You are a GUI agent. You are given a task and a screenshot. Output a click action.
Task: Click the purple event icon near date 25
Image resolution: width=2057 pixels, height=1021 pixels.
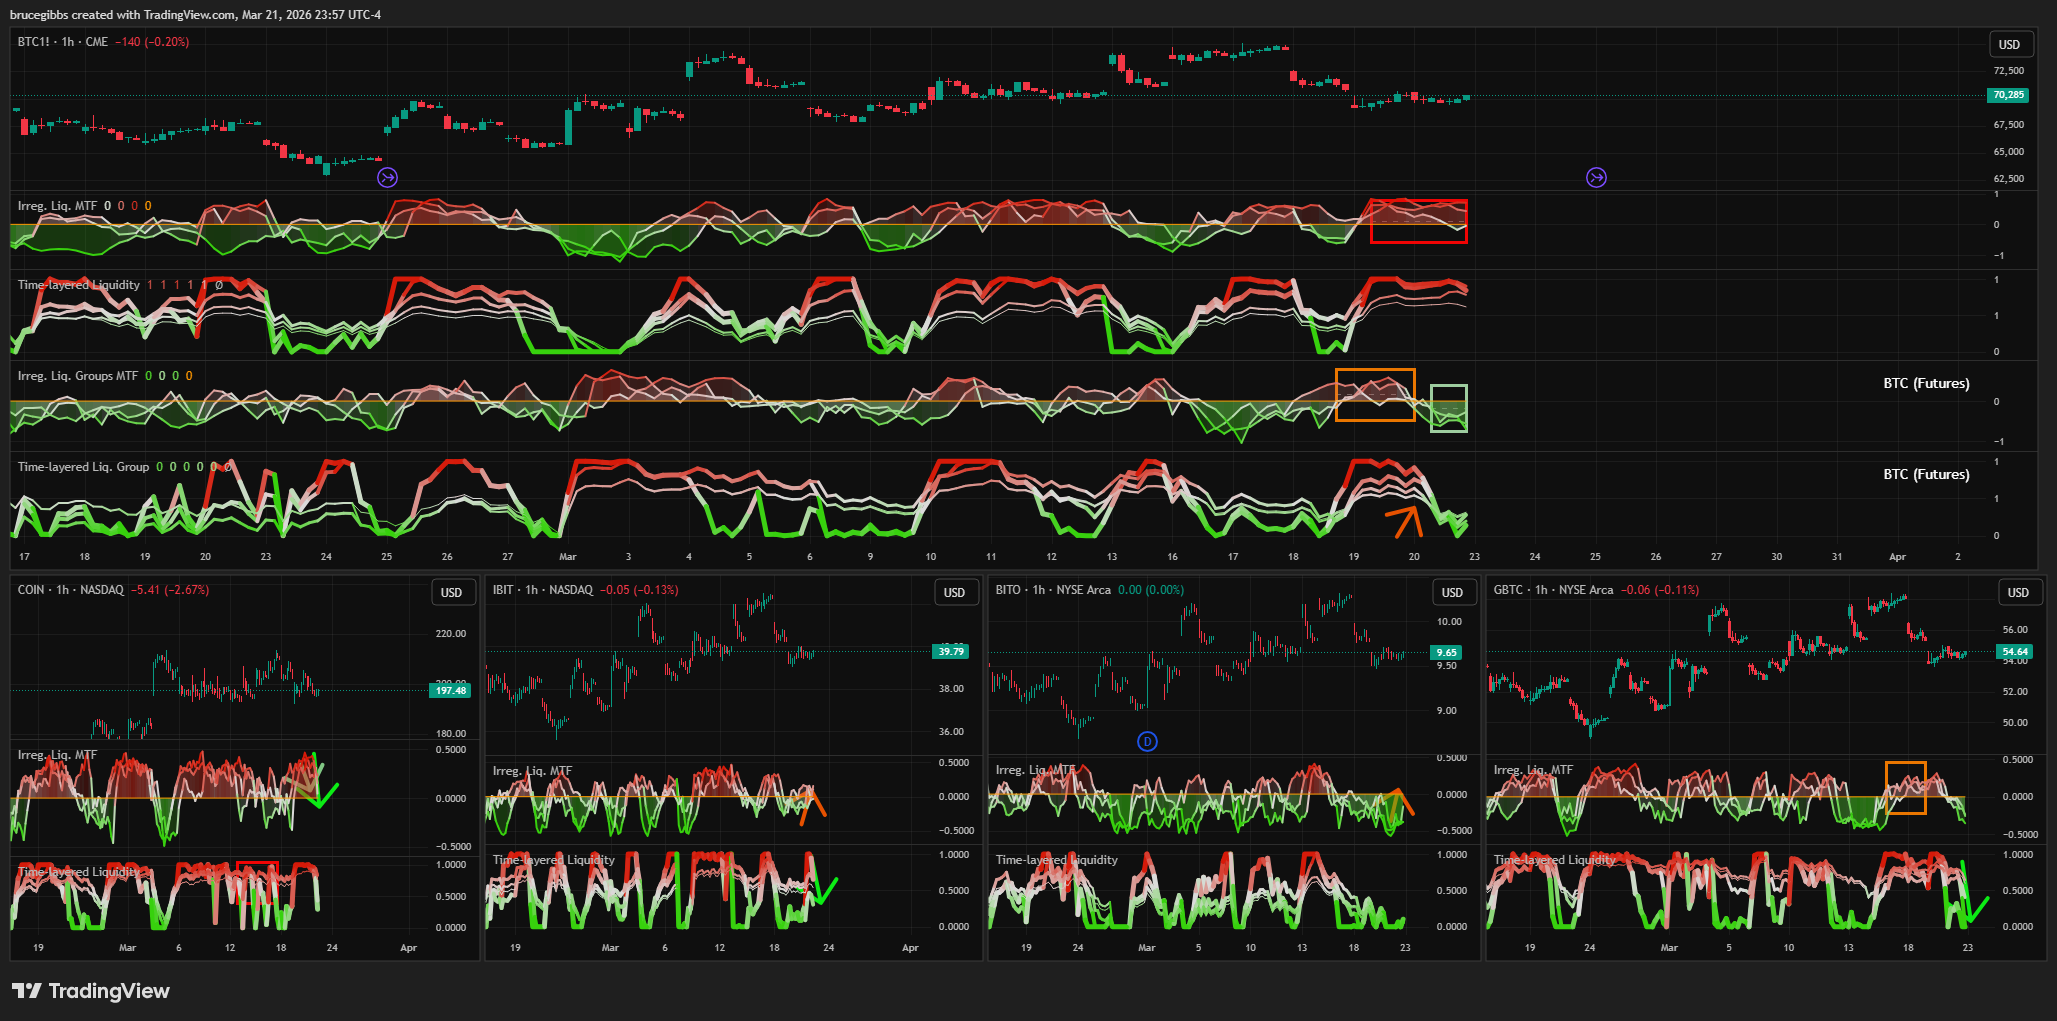(x=387, y=177)
